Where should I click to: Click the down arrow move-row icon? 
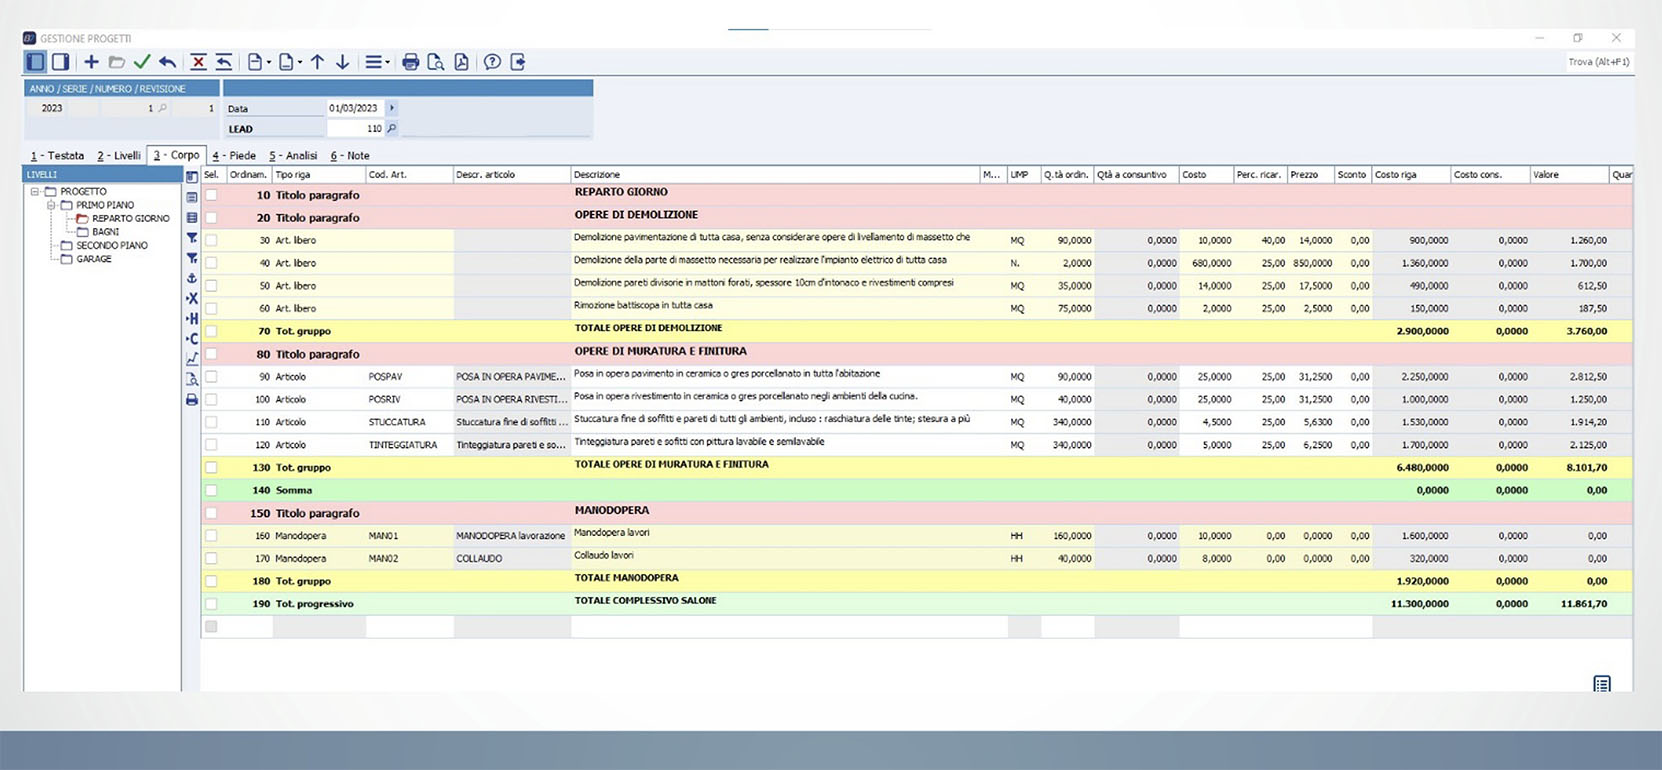click(342, 62)
